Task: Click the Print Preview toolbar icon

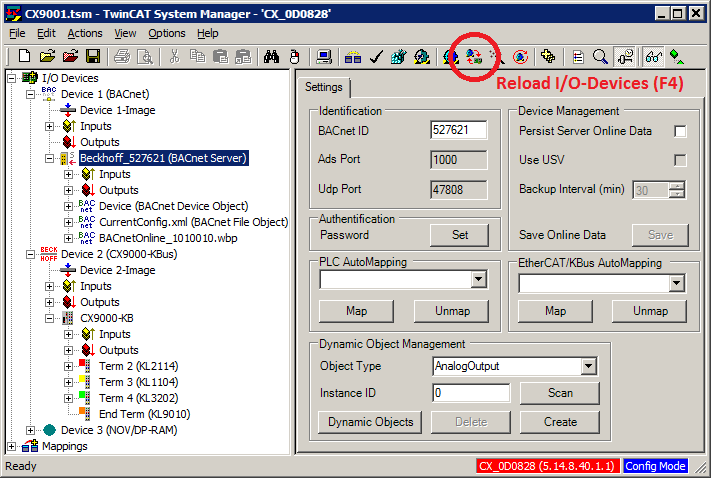Action: click(x=145, y=56)
